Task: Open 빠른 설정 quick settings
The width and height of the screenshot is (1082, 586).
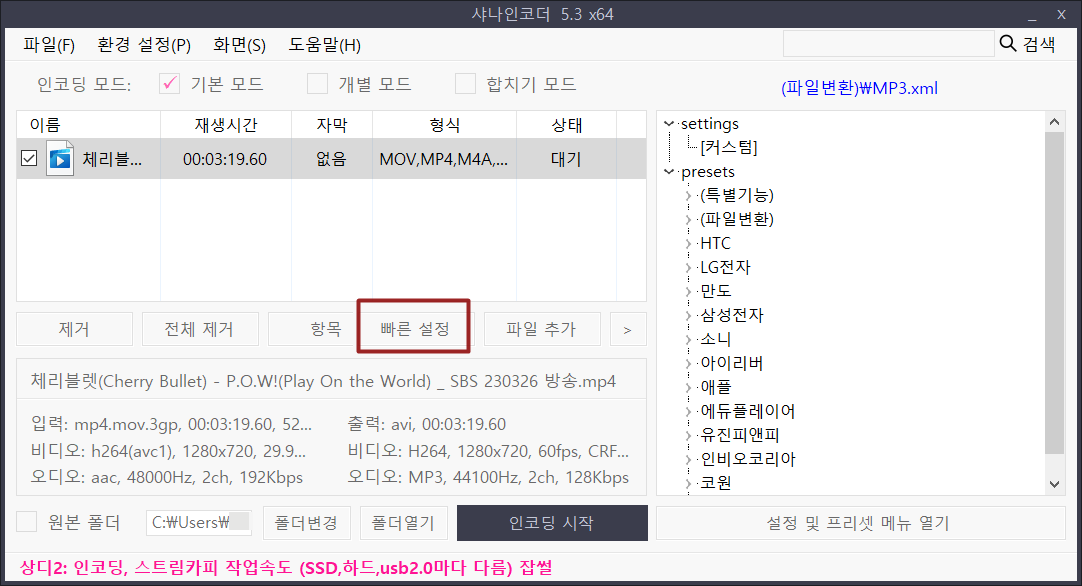Action: pyautogui.click(x=414, y=329)
